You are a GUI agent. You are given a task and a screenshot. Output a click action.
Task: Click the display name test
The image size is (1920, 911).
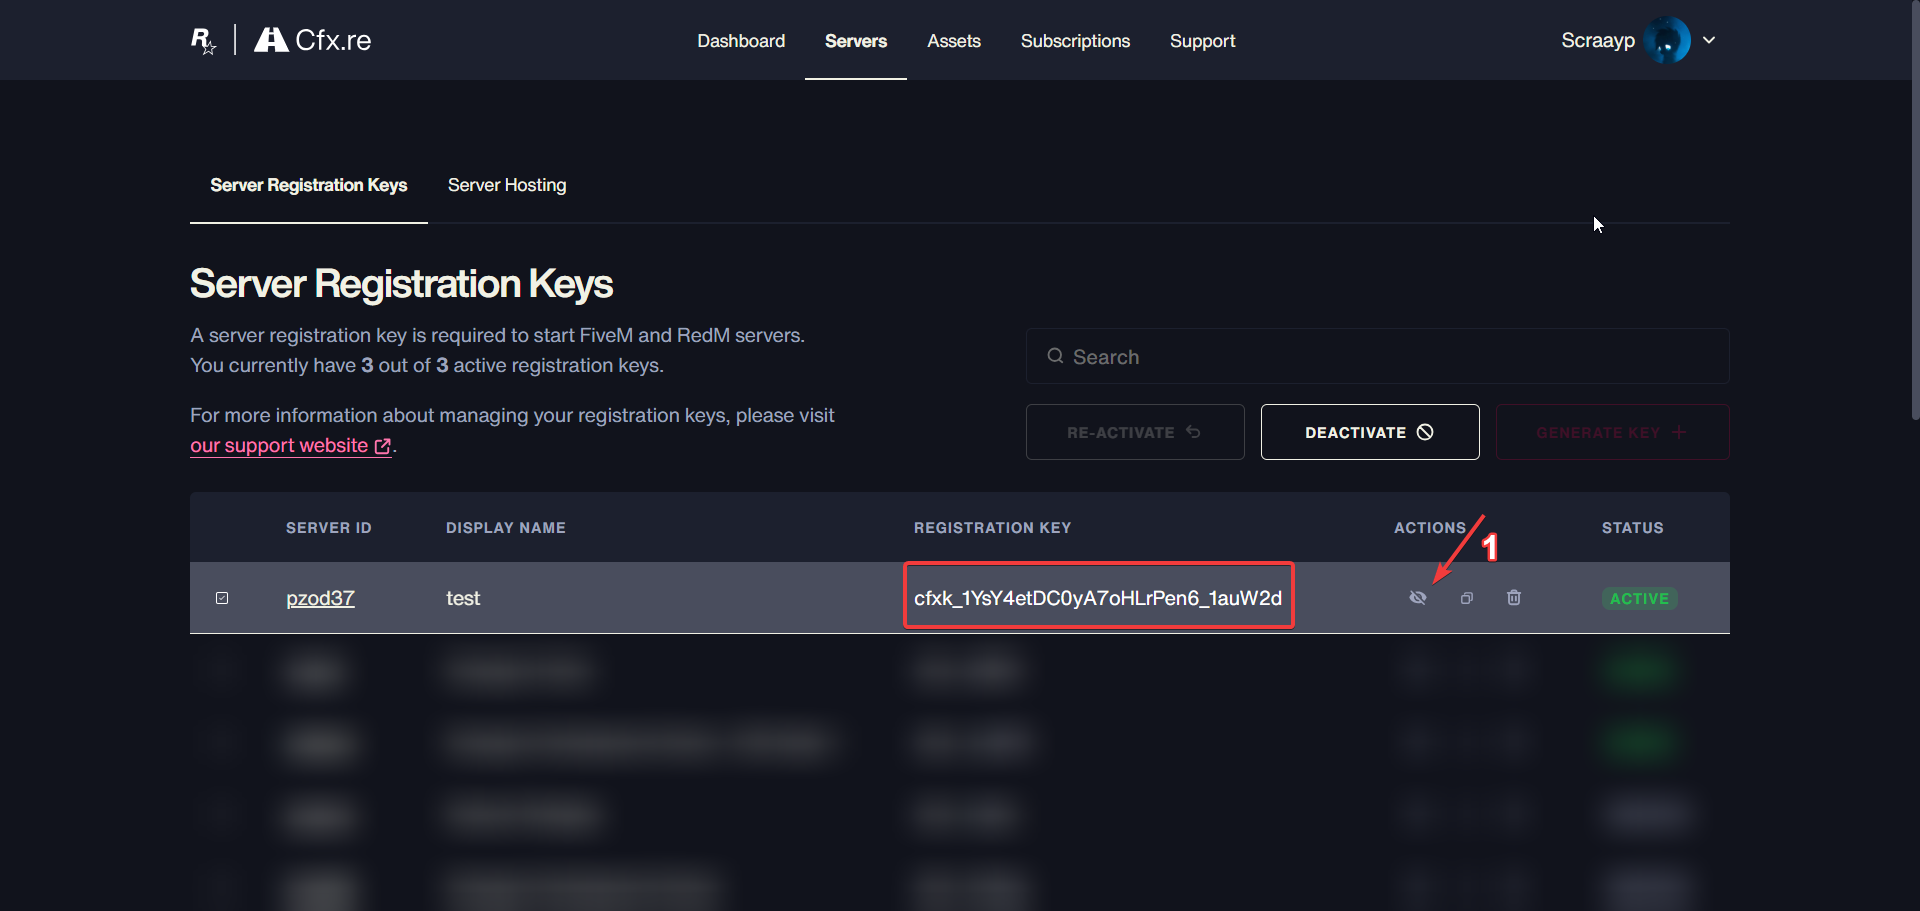click(463, 598)
